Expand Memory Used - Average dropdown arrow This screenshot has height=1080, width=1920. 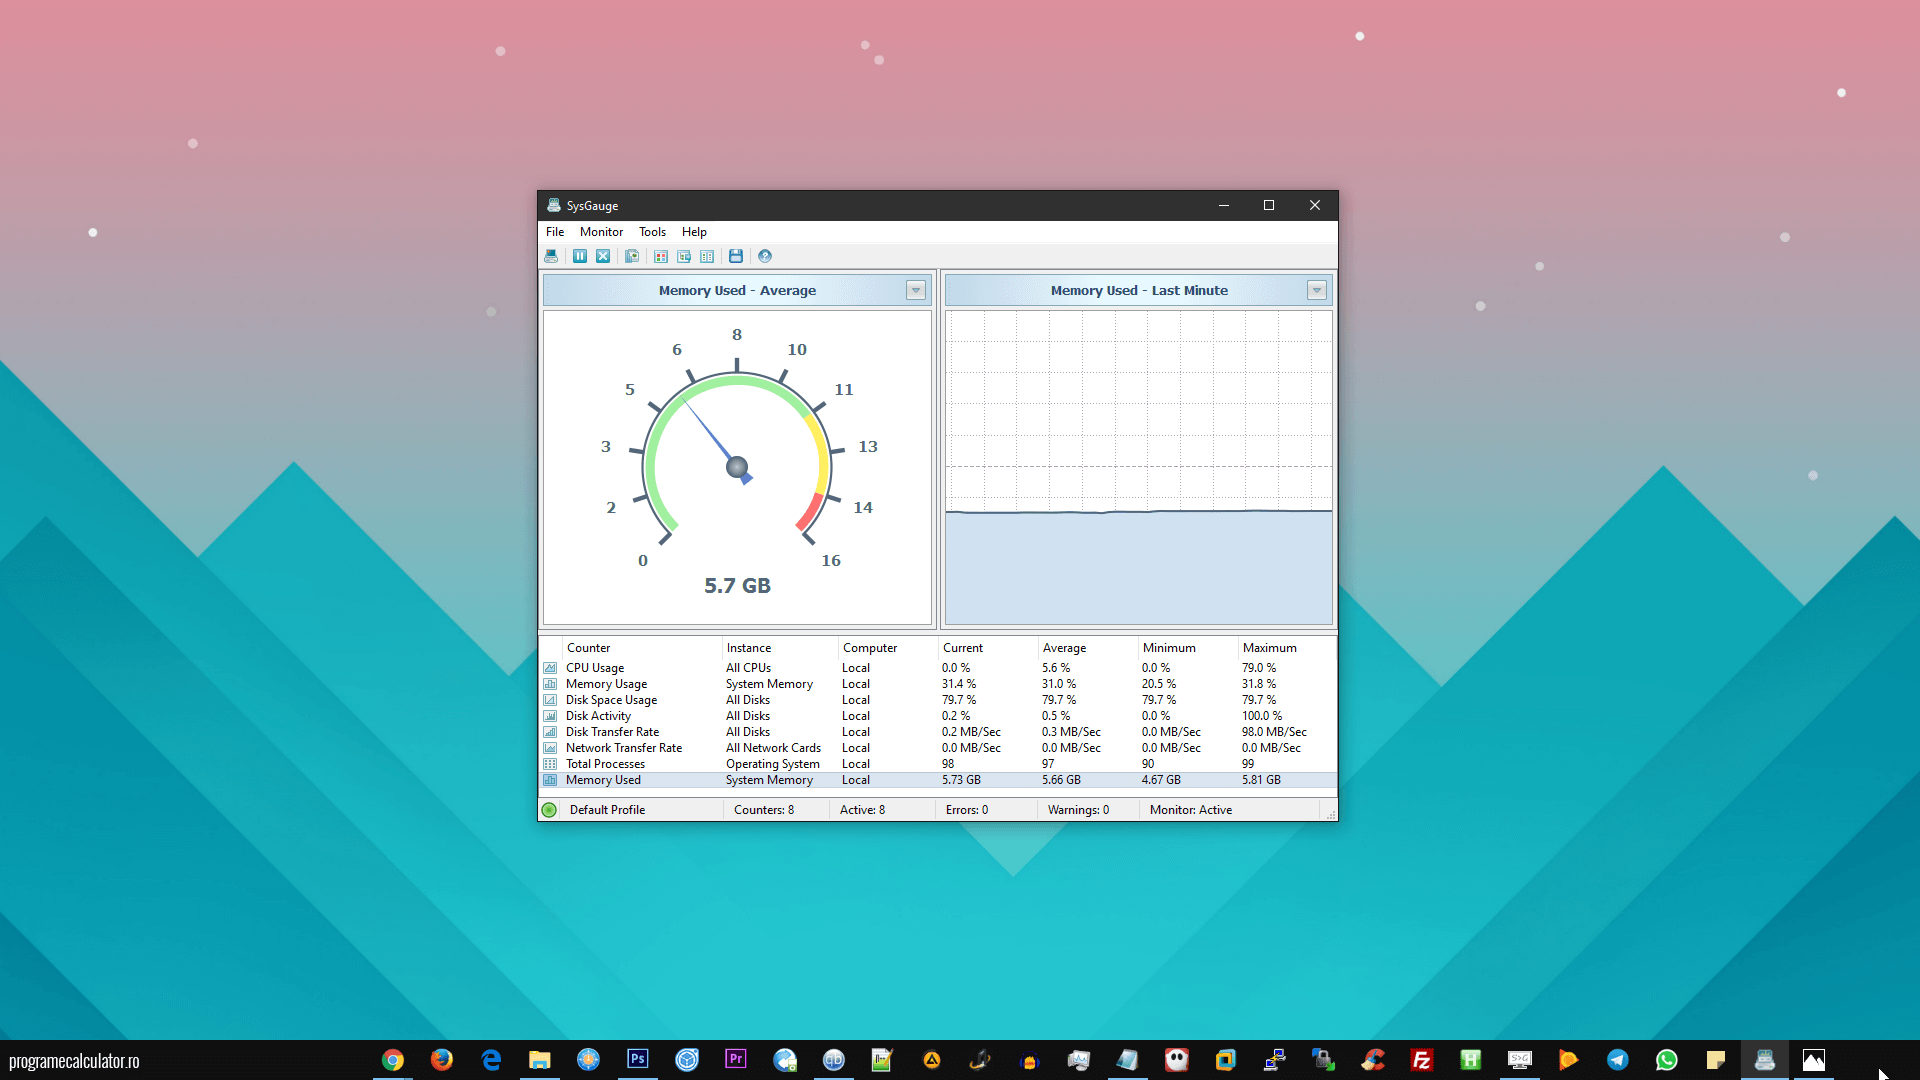point(915,290)
